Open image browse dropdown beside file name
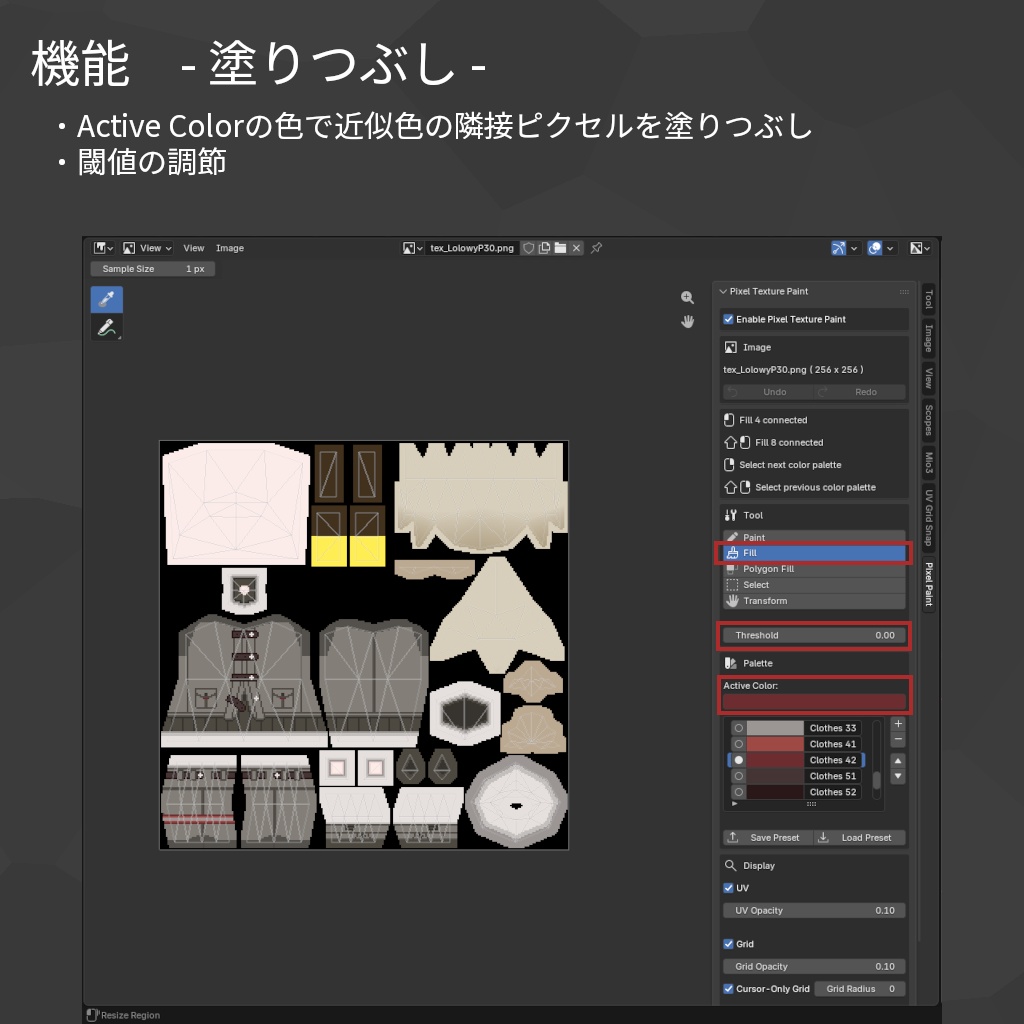Image resolution: width=1024 pixels, height=1024 pixels. [413, 248]
